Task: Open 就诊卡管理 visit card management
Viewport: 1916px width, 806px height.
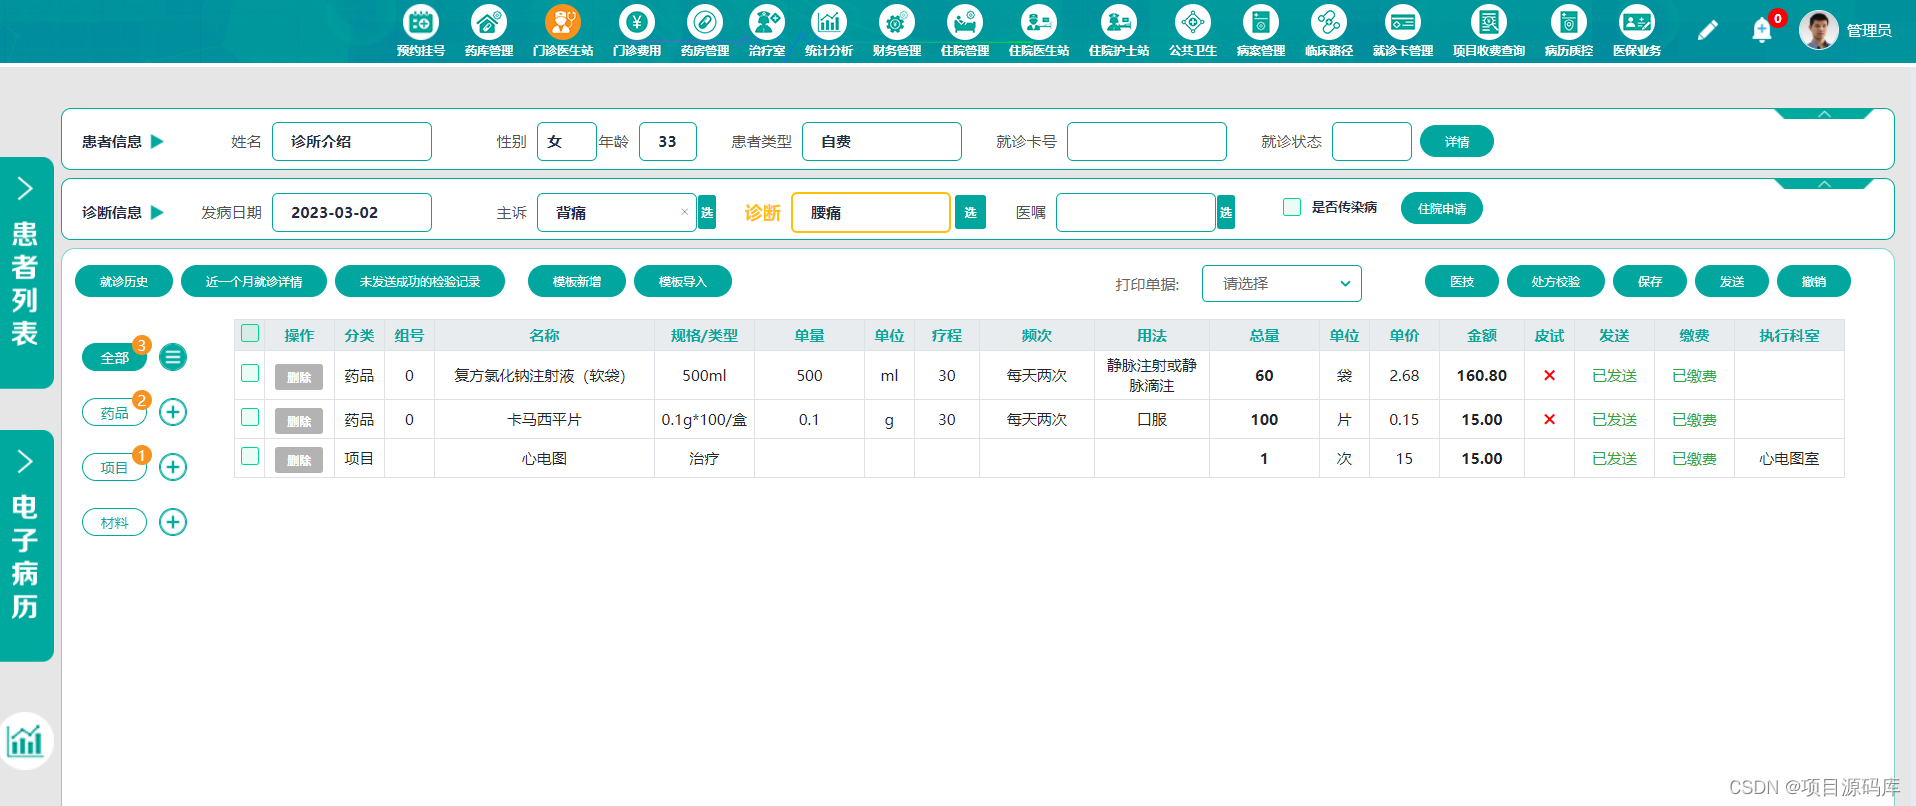Action: click(x=1403, y=31)
